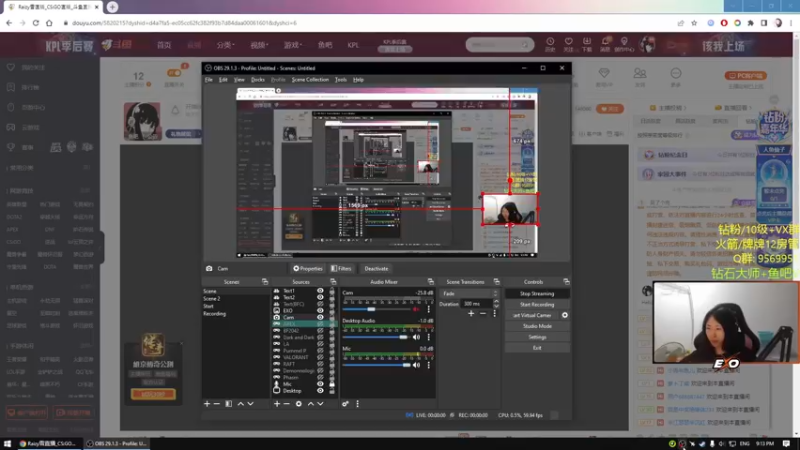This screenshot has width=800, height=450.
Task: Open the Windows Start menu
Action: (7, 443)
